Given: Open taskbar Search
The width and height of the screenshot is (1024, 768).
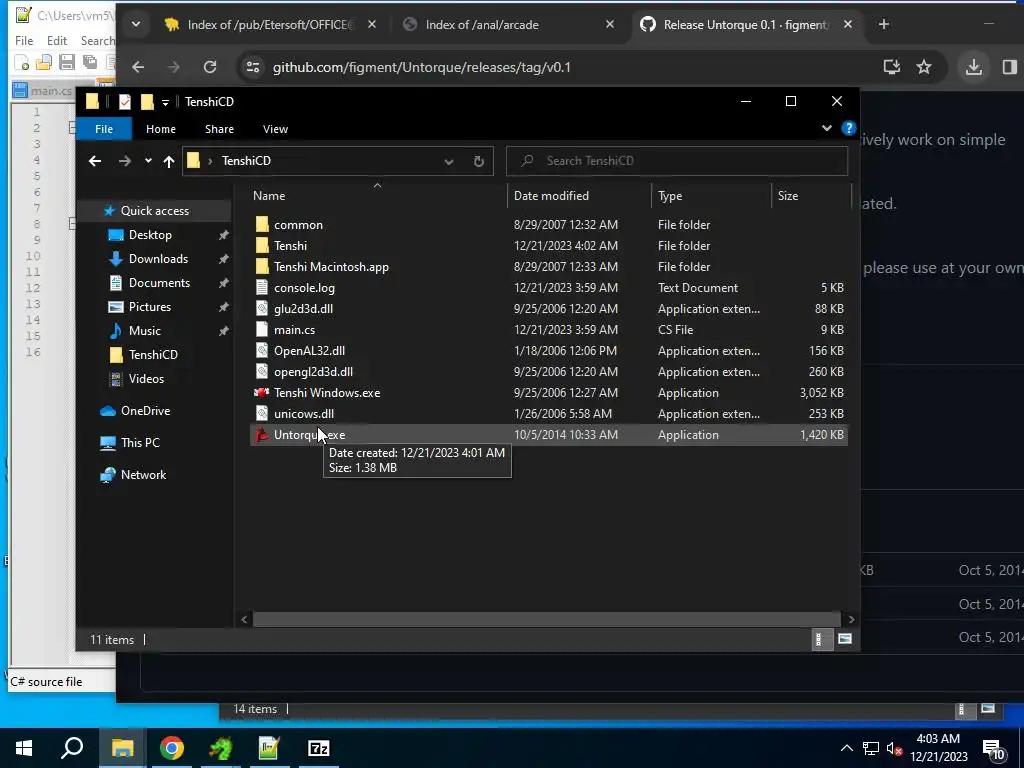Looking at the screenshot, I should (72, 748).
